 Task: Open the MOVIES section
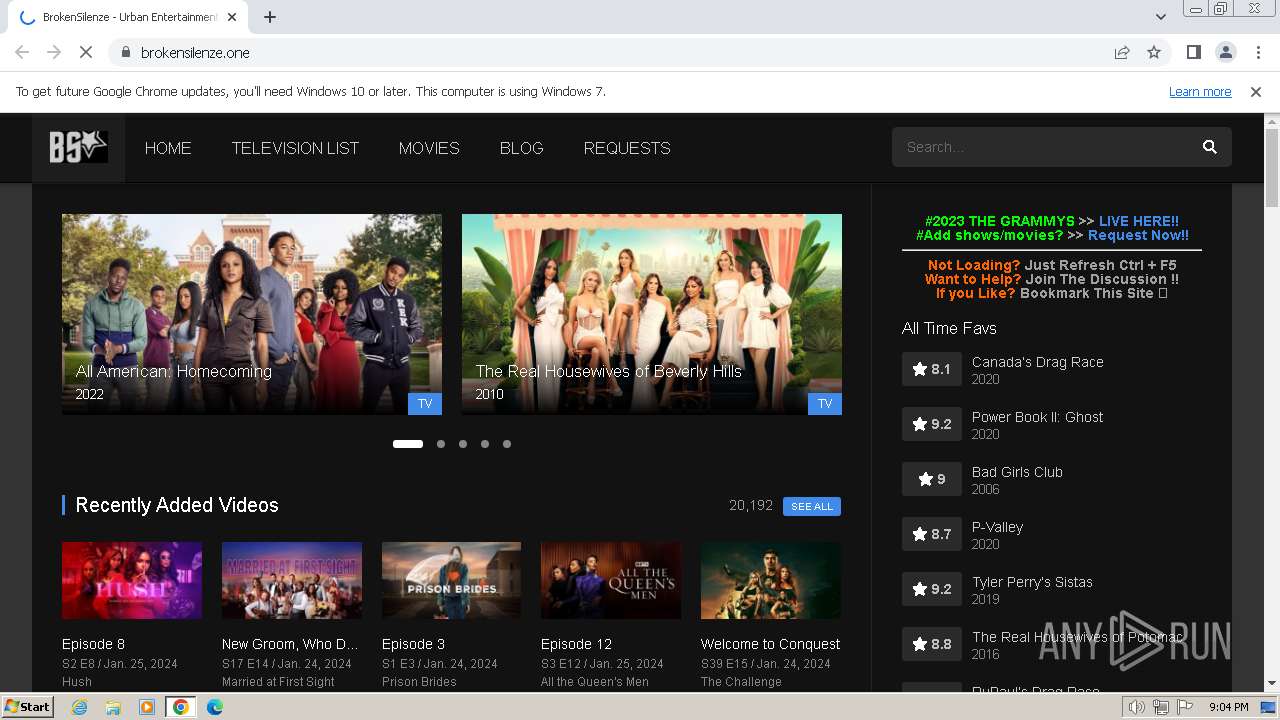tap(429, 148)
